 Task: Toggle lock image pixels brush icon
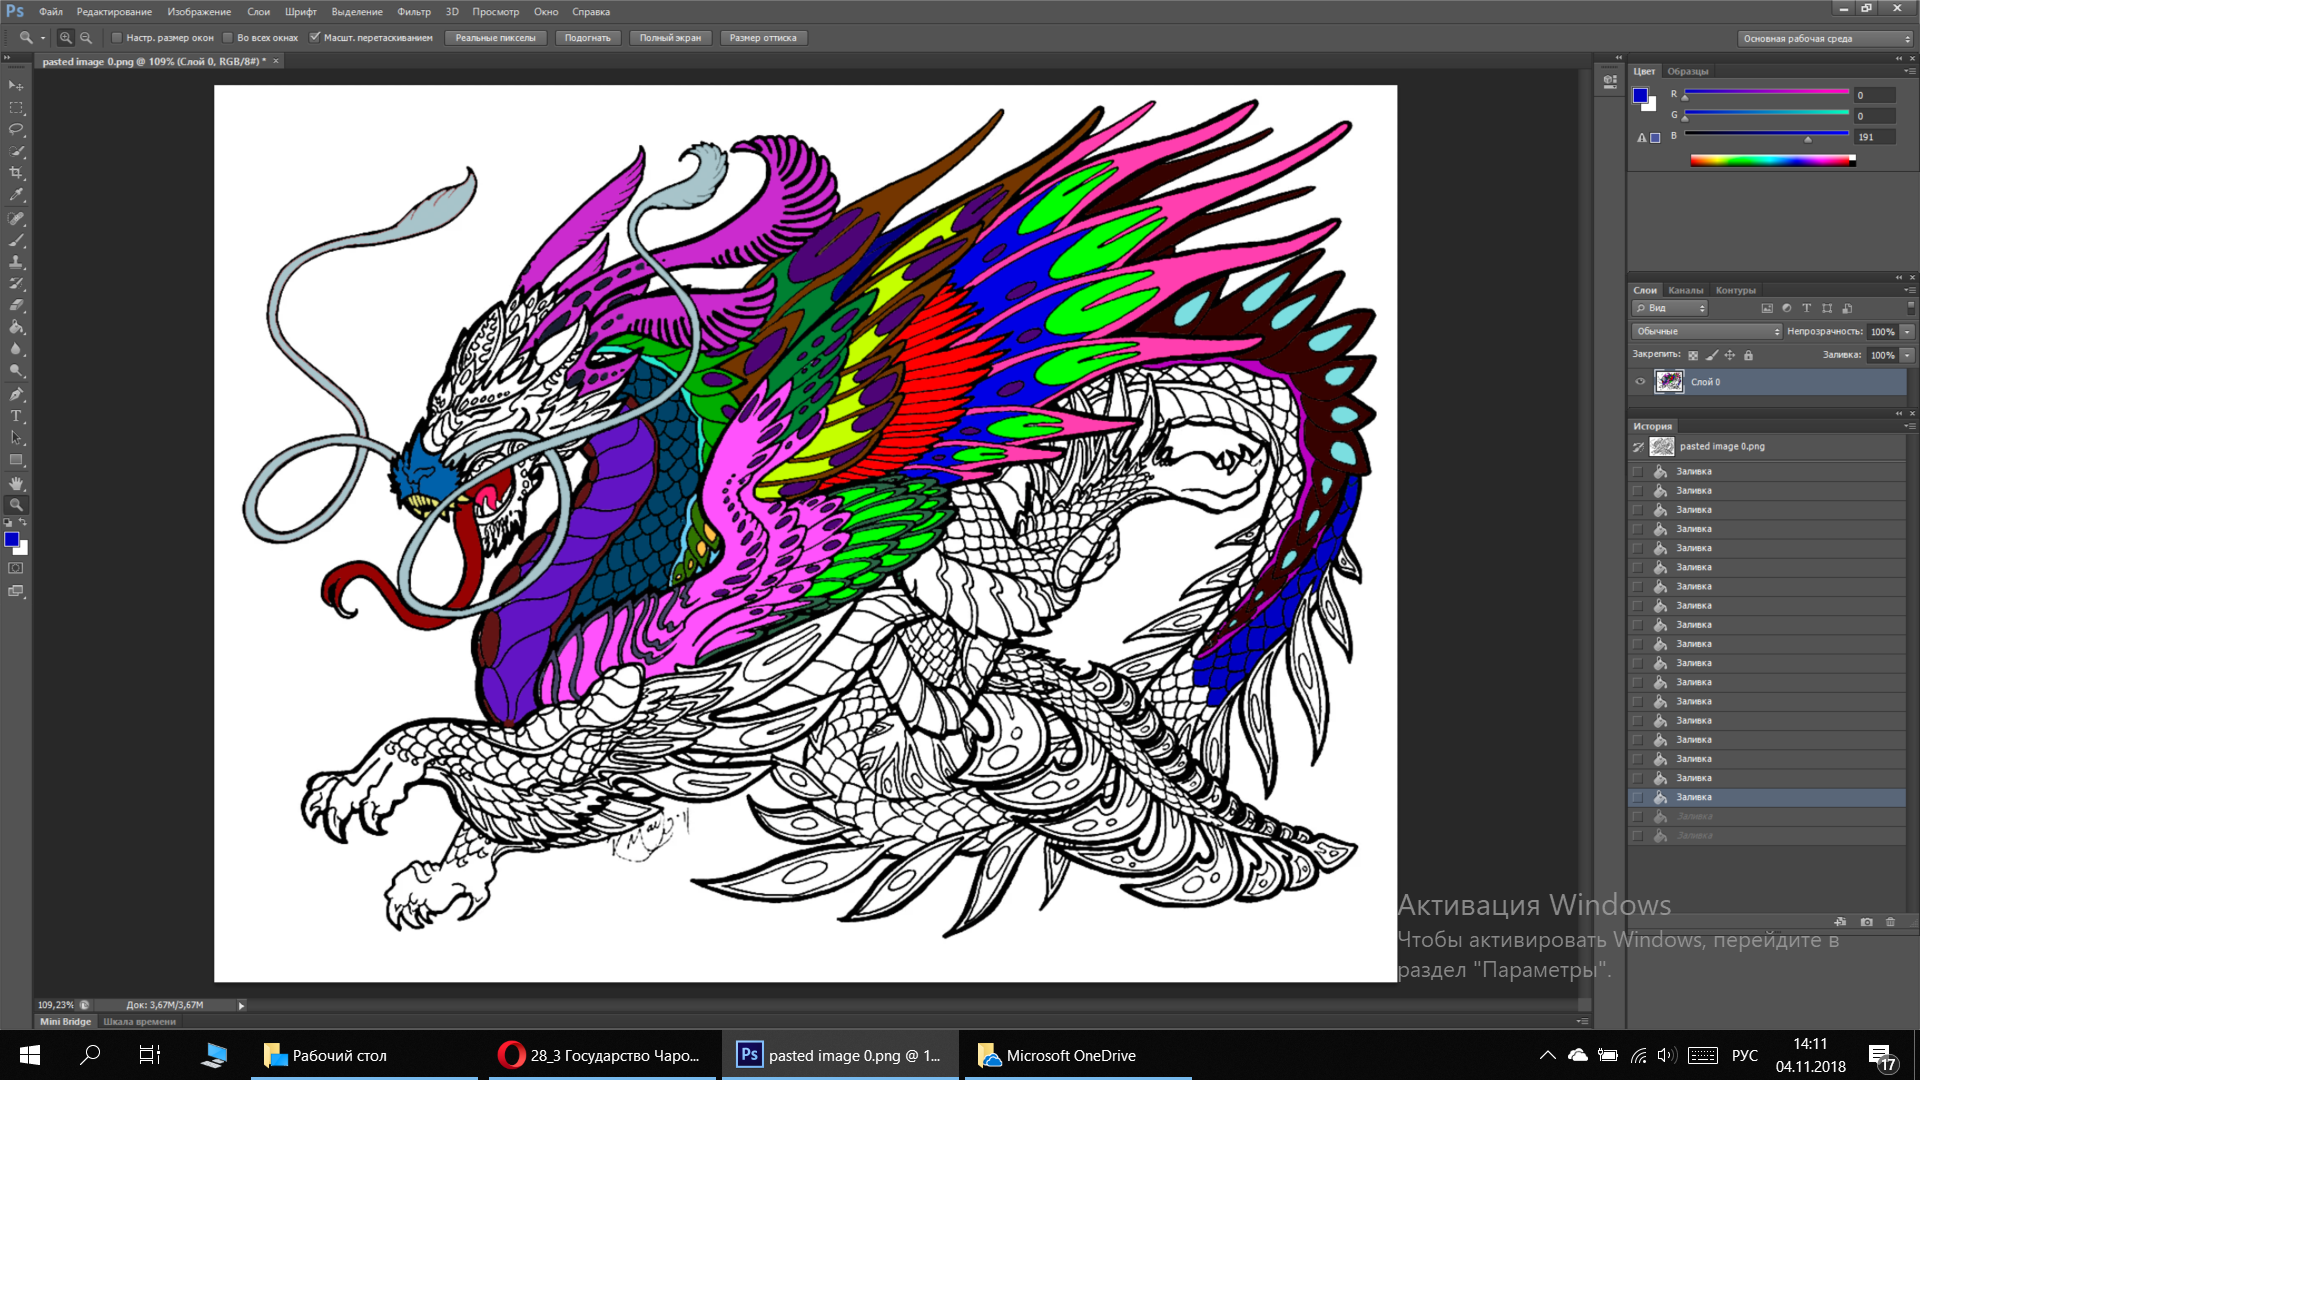[x=1712, y=356]
